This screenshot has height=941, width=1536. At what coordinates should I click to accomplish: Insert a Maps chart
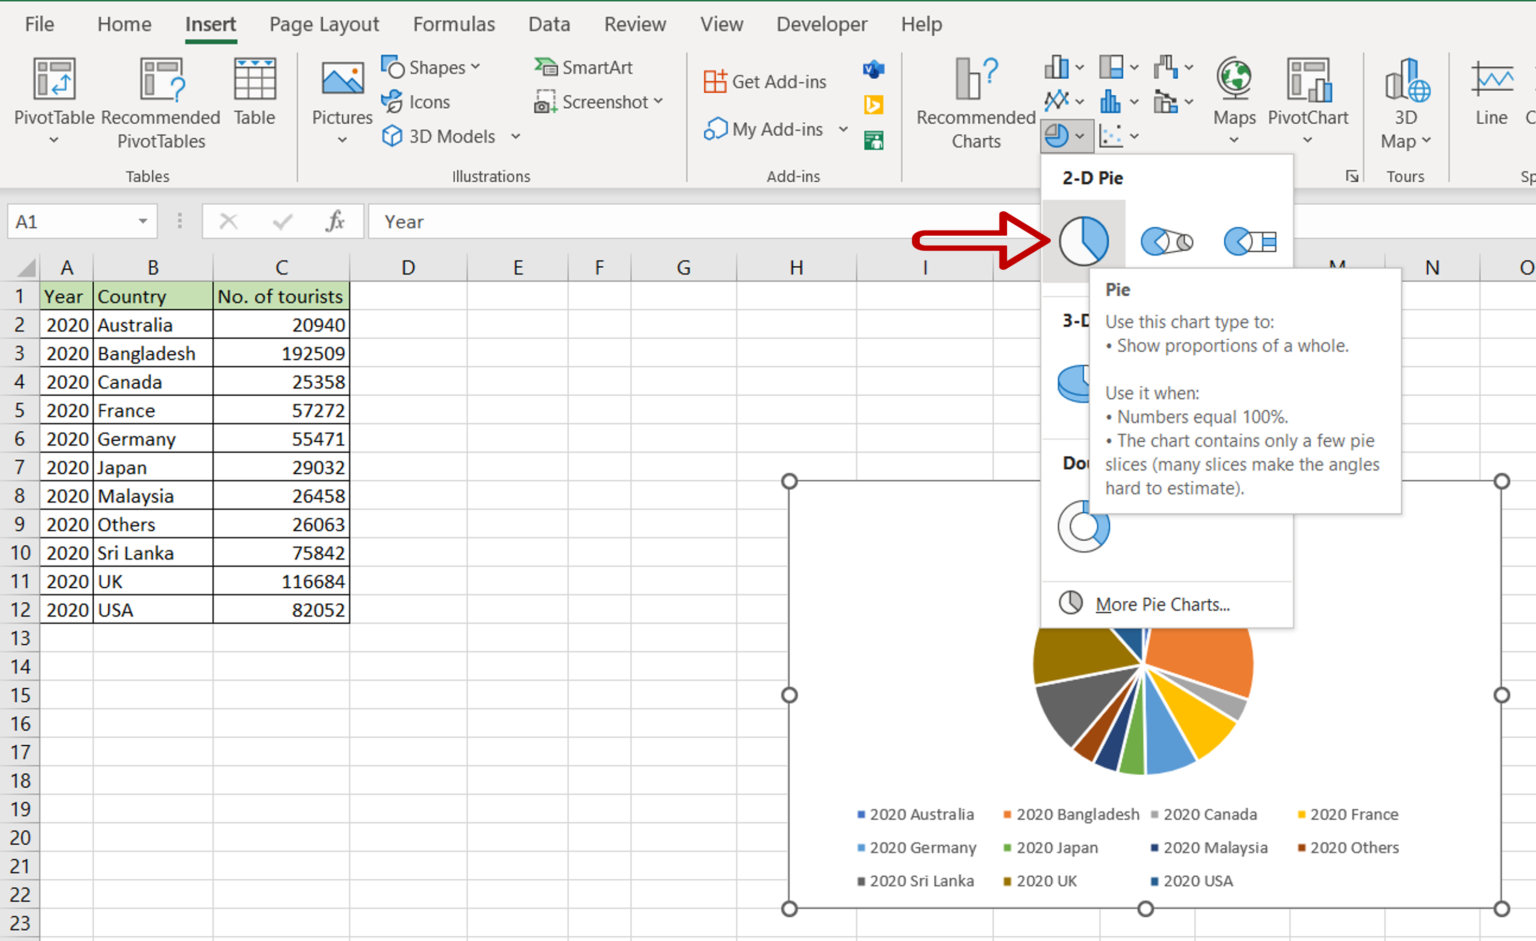[1234, 100]
